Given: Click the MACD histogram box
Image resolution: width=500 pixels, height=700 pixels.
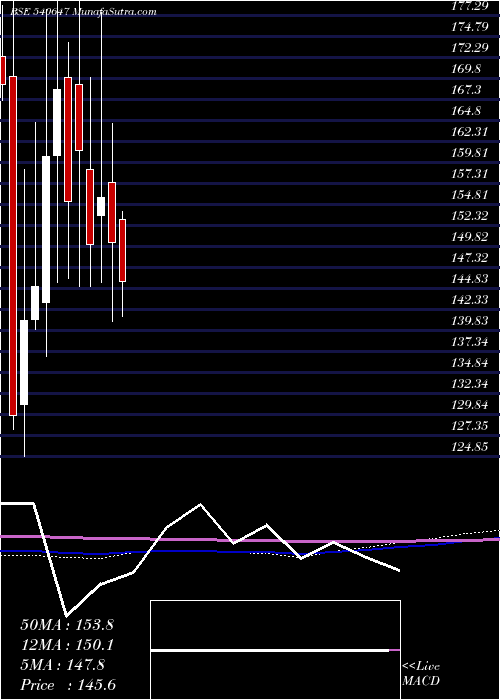Looking at the screenshot, I should [275, 650].
